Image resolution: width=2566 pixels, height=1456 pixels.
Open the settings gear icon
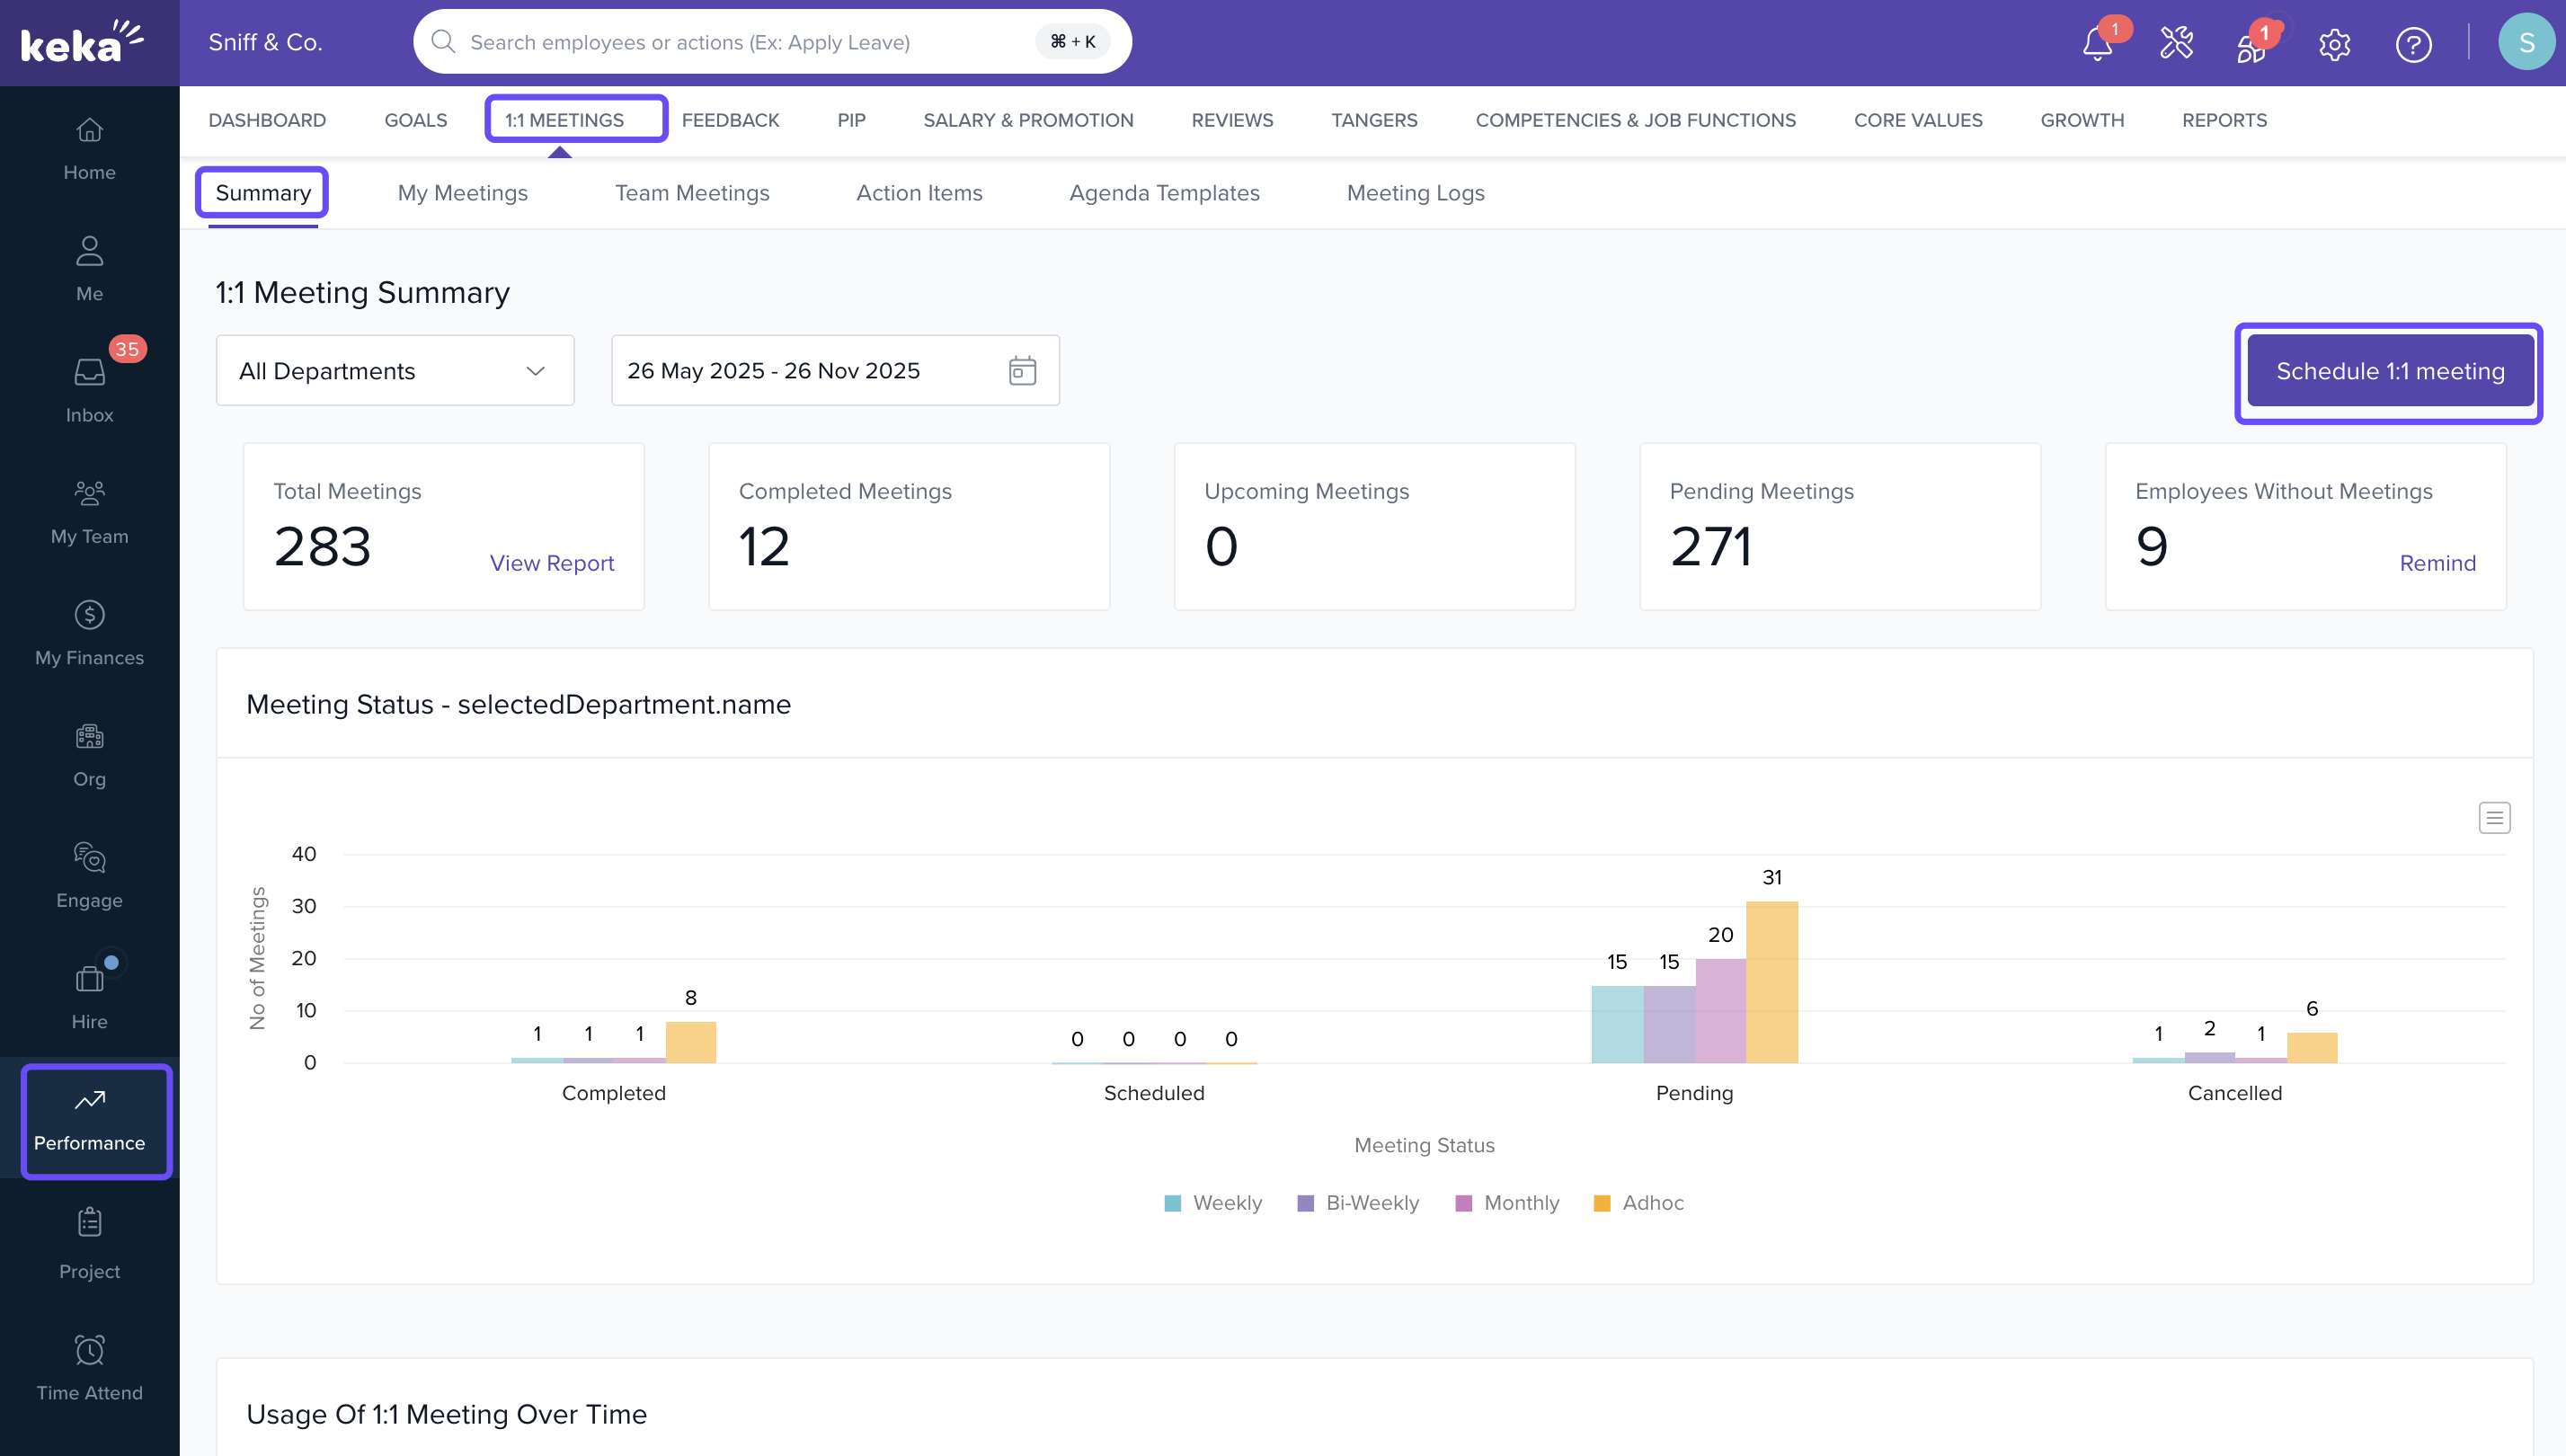(x=2334, y=44)
